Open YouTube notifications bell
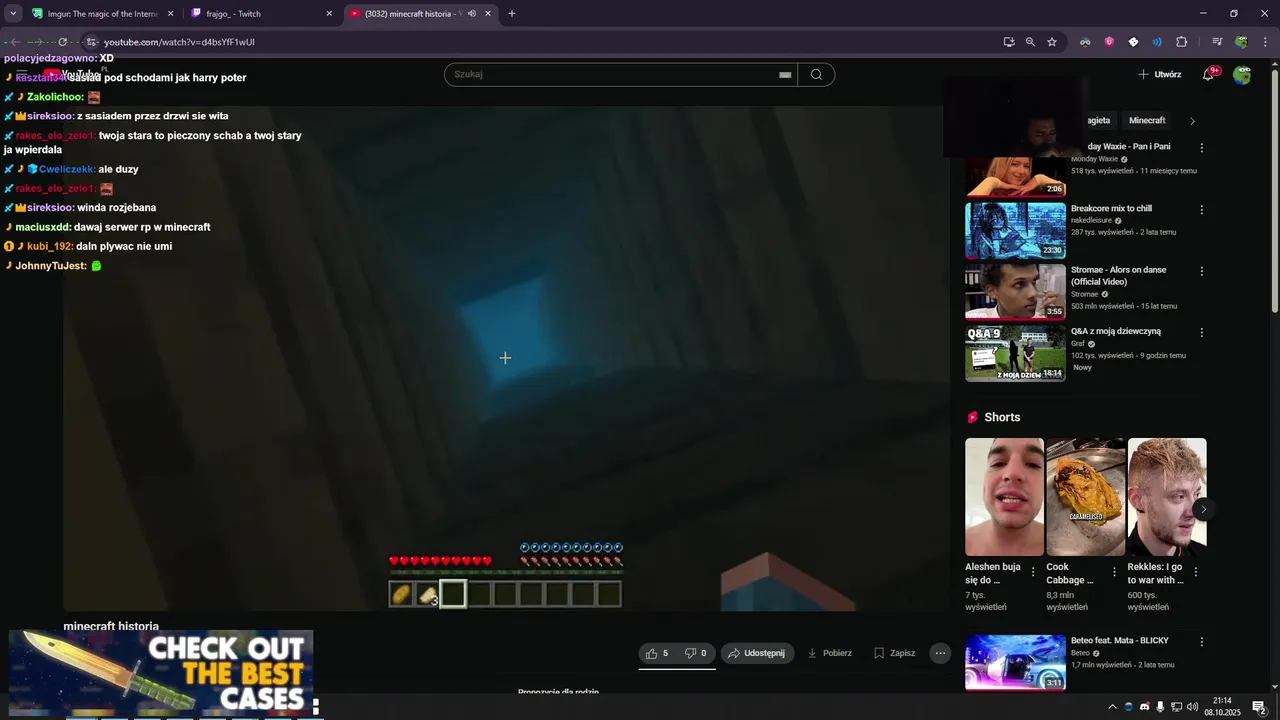 (x=1208, y=74)
